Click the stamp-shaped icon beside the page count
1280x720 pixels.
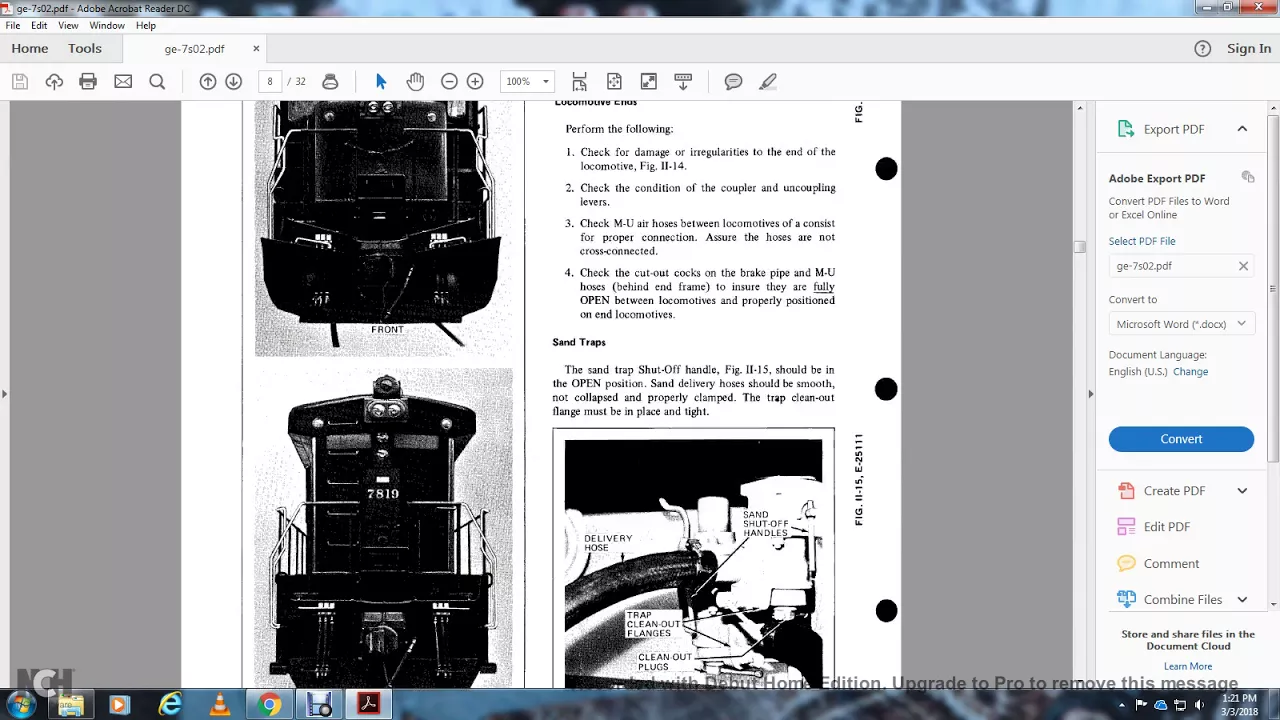pos(330,81)
